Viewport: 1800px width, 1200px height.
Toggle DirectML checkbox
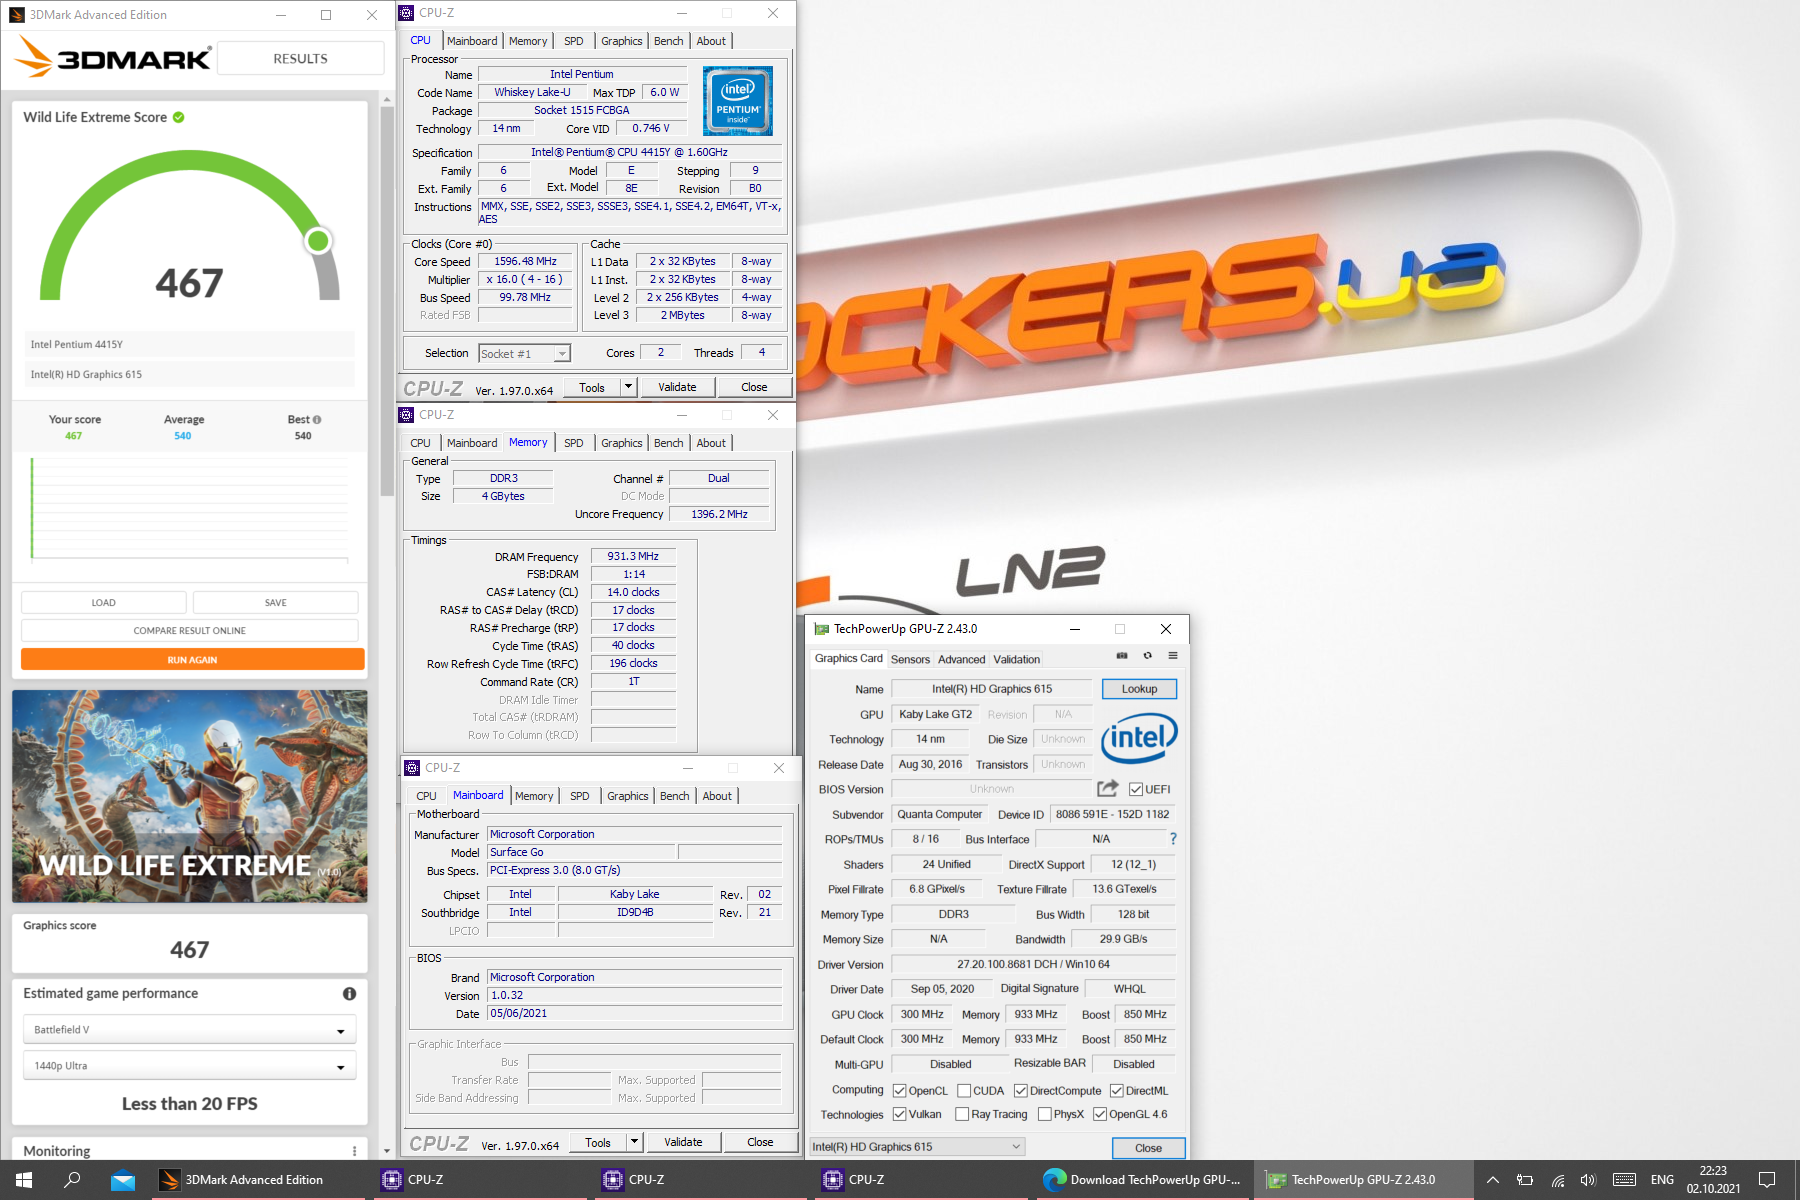coord(1117,1091)
